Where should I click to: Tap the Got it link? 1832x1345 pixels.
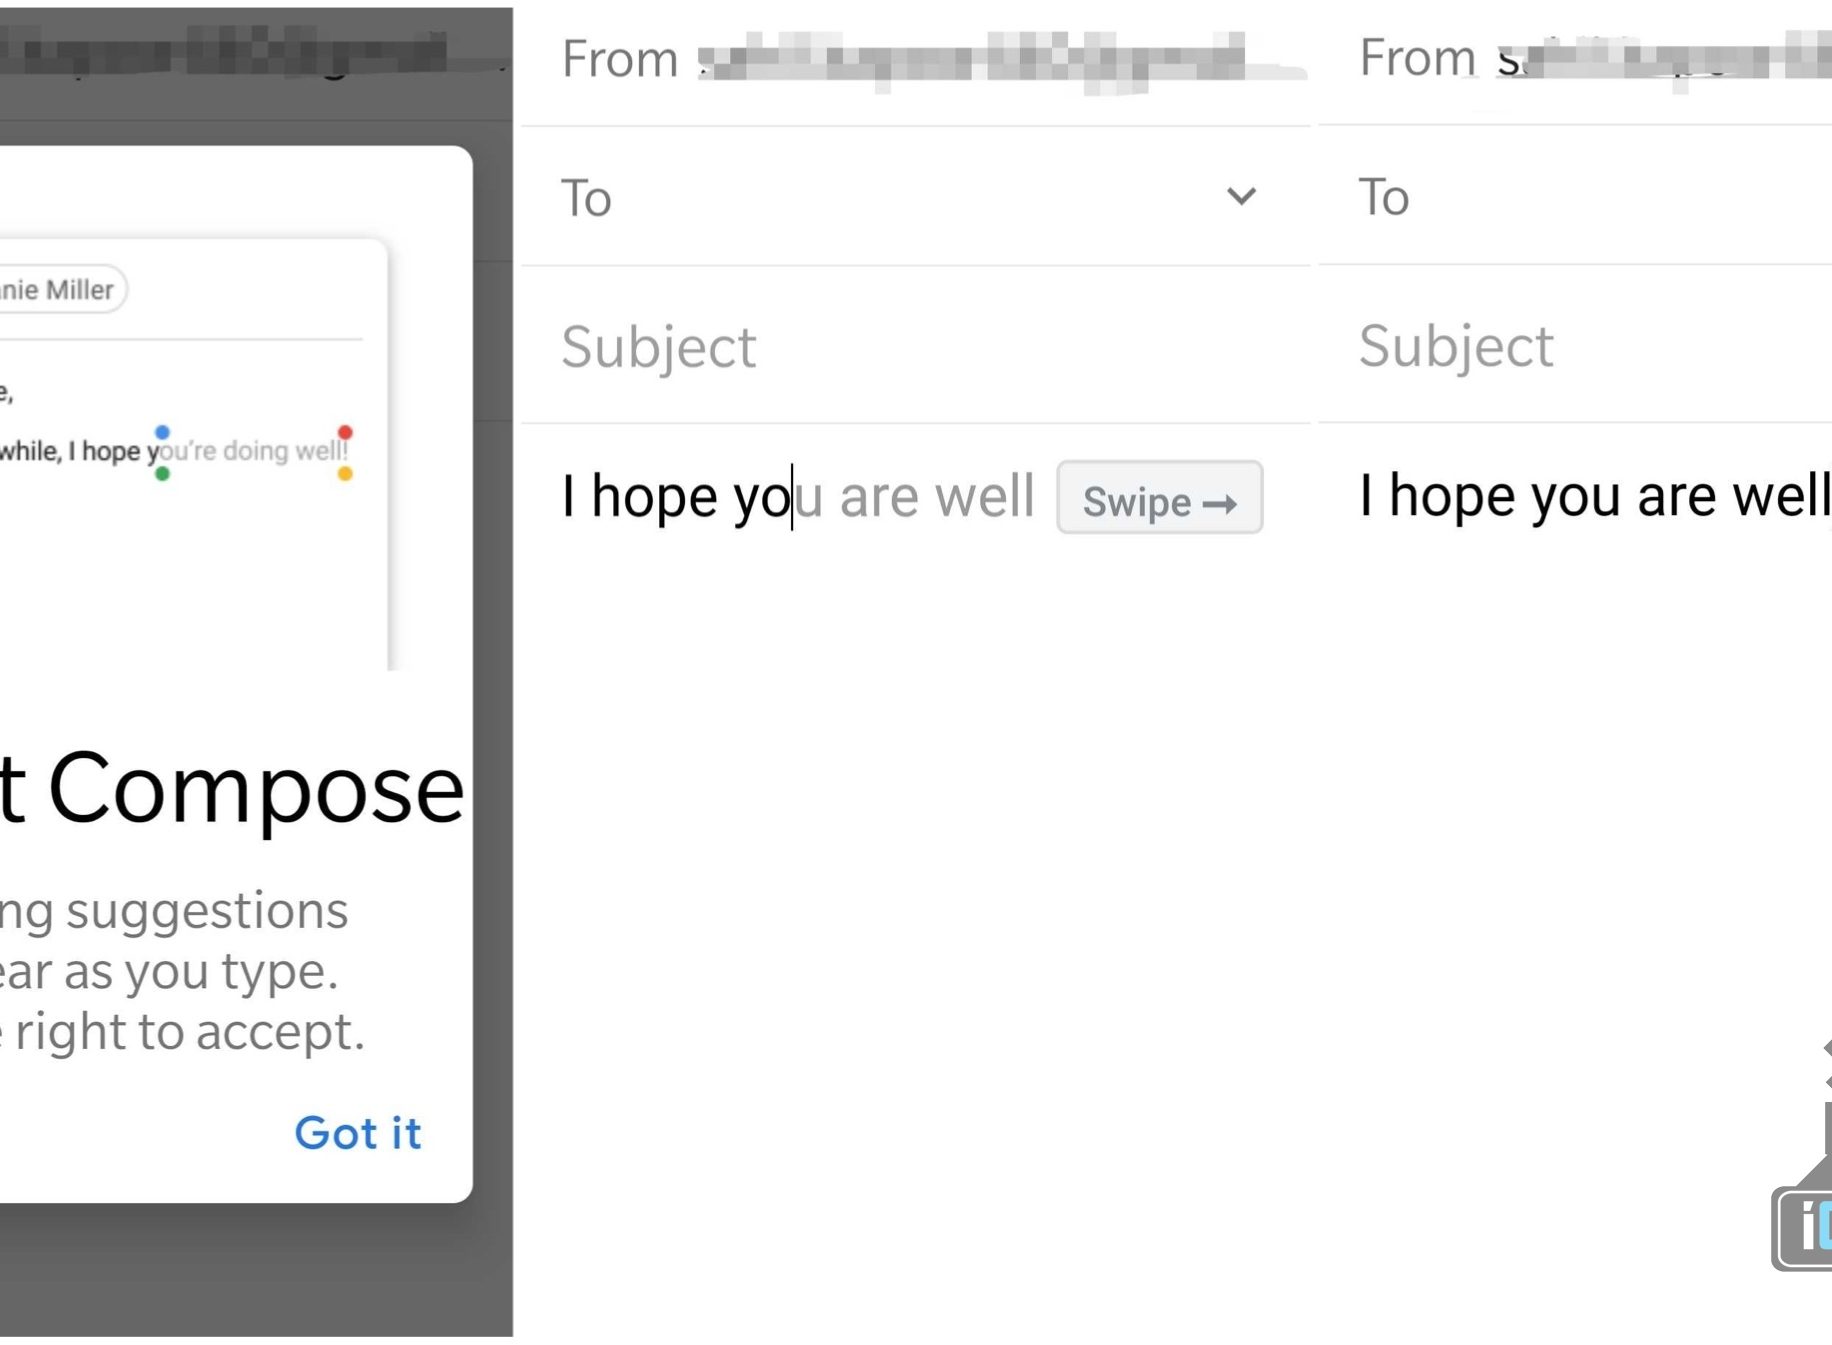[x=358, y=1133]
